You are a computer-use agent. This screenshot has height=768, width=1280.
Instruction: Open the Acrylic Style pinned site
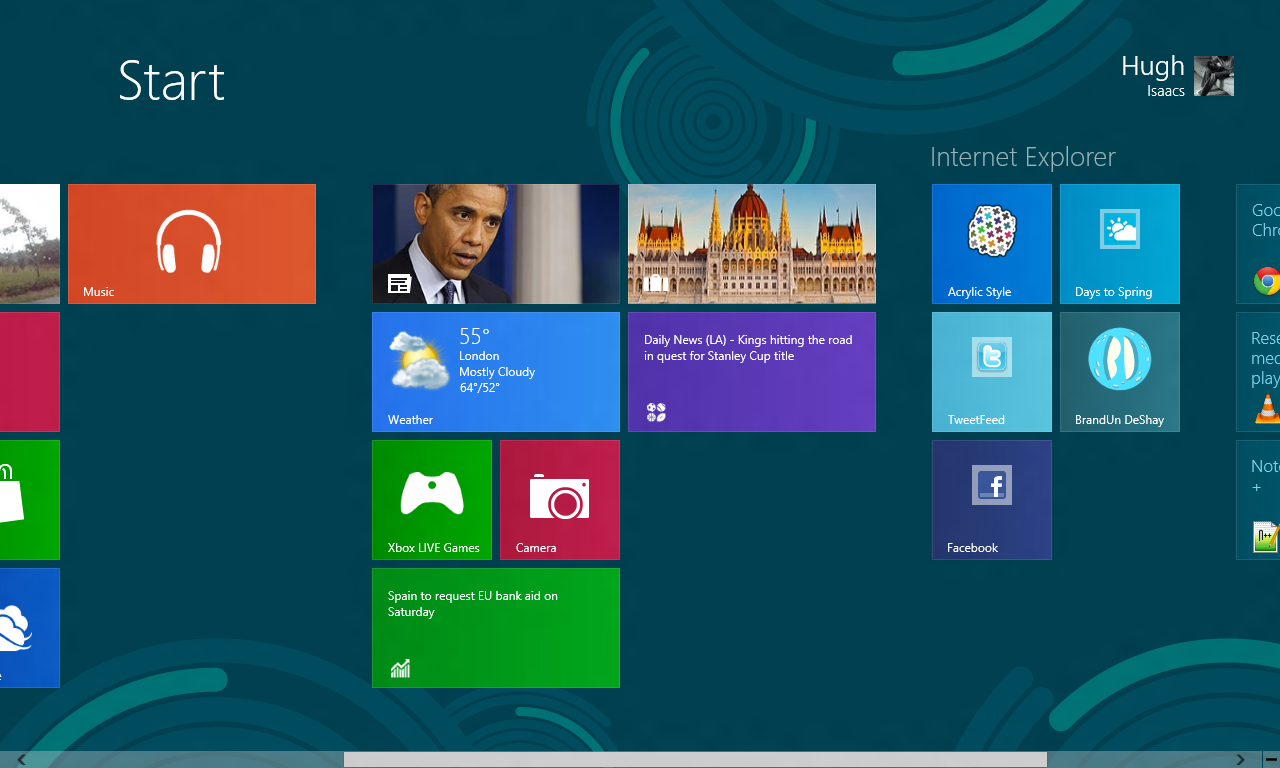coord(992,244)
